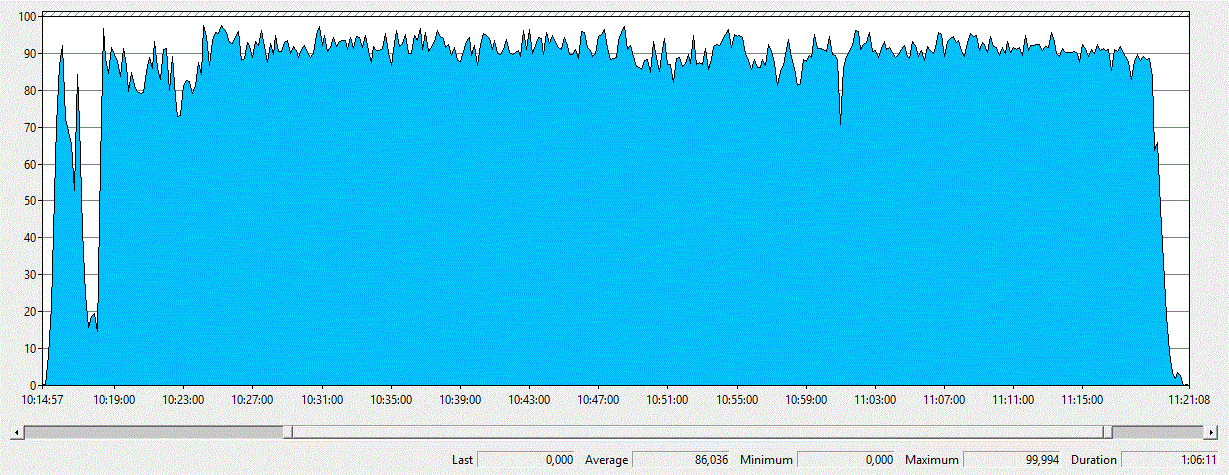Image resolution: width=1229 pixels, height=475 pixels.
Task: Click the 11:21:08 end time label
Action: coord(1187,399)
